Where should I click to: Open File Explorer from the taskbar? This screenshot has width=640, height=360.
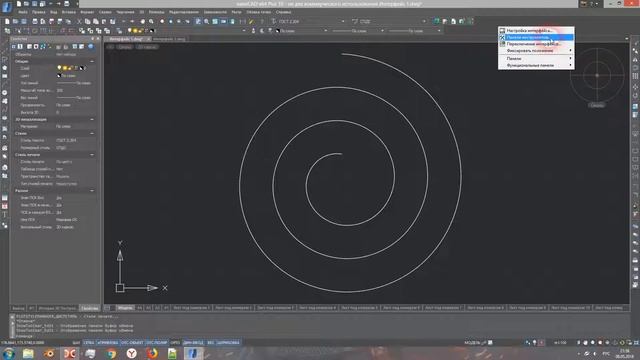28,353
